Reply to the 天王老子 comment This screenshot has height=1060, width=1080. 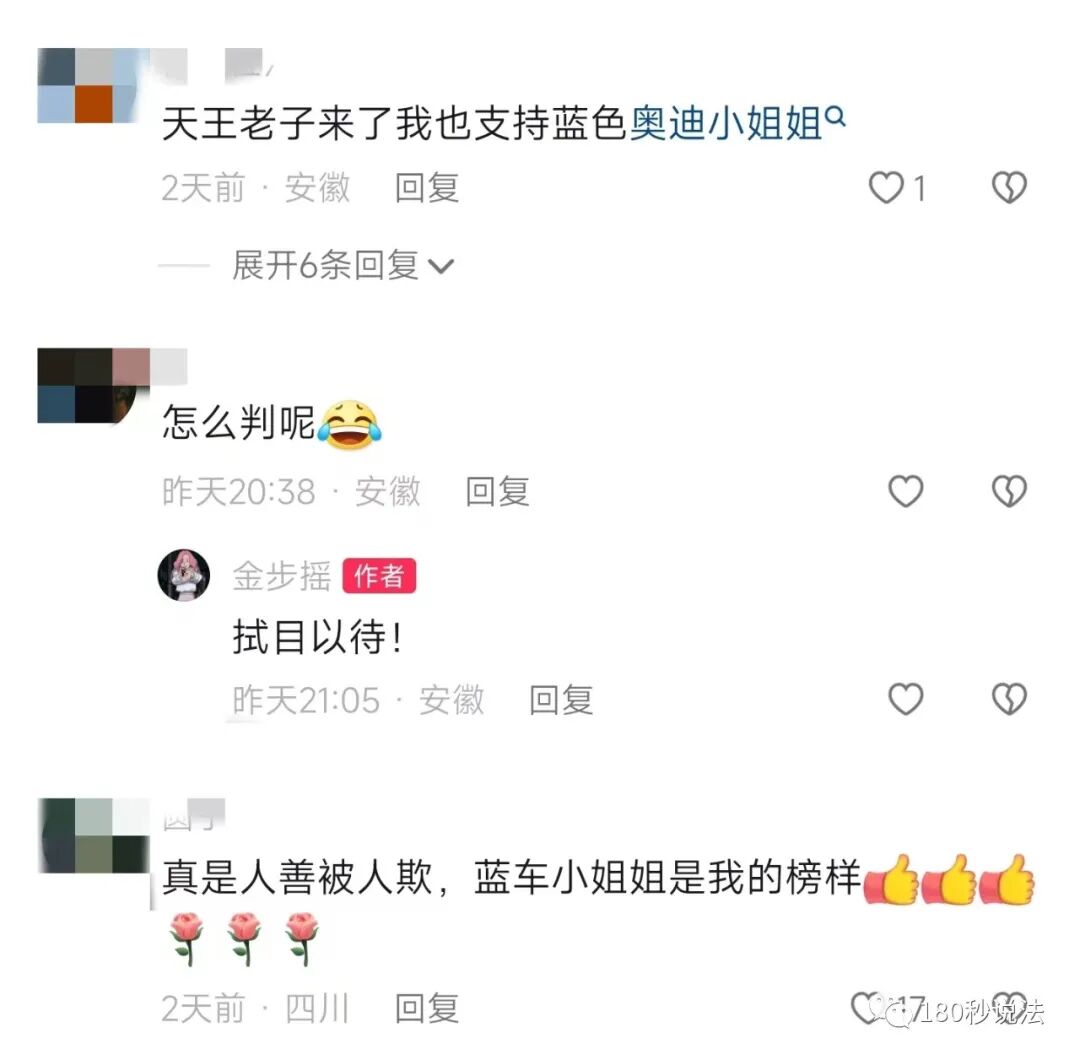point(427,188)
